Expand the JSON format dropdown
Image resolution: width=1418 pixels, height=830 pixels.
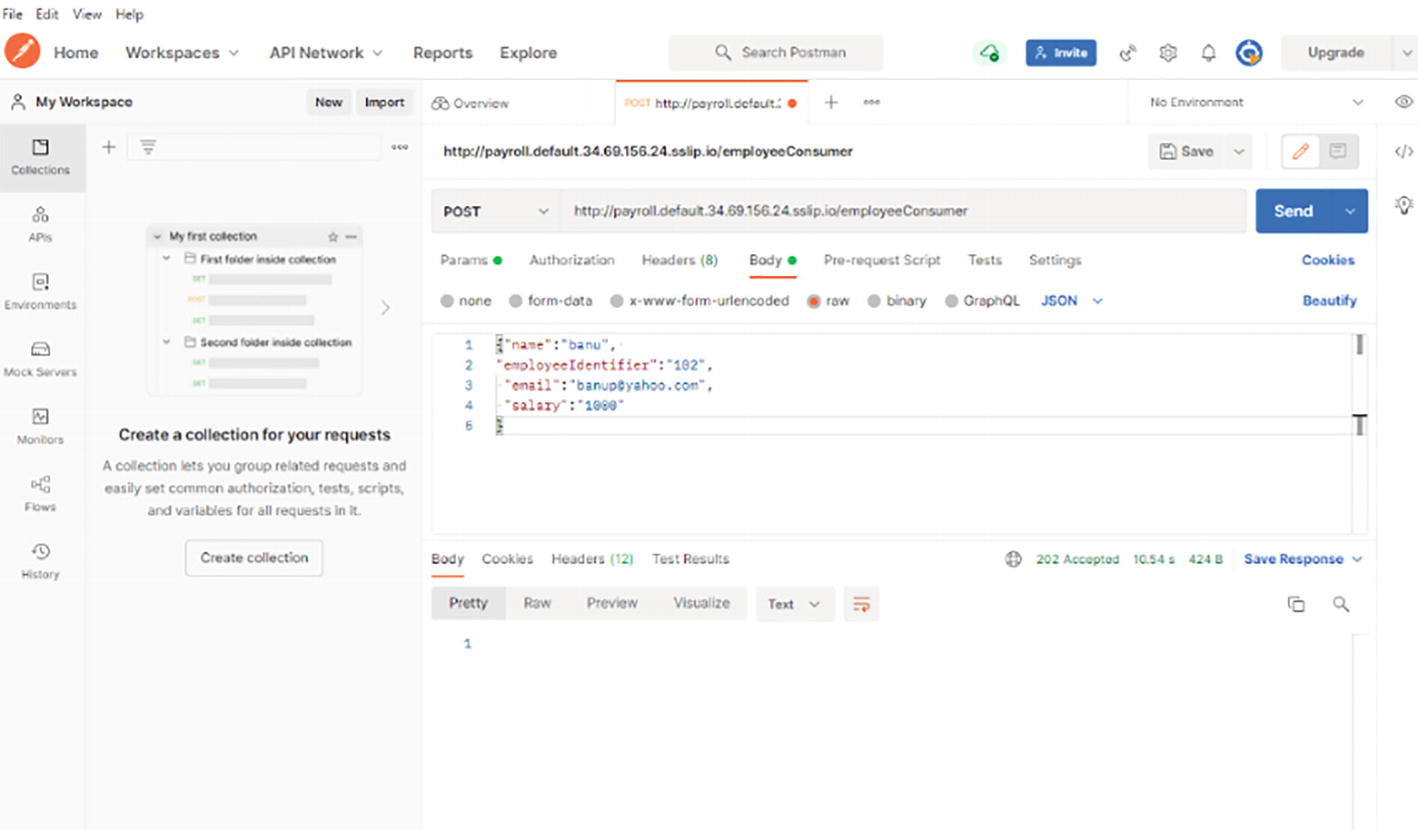pos(1072,301)
